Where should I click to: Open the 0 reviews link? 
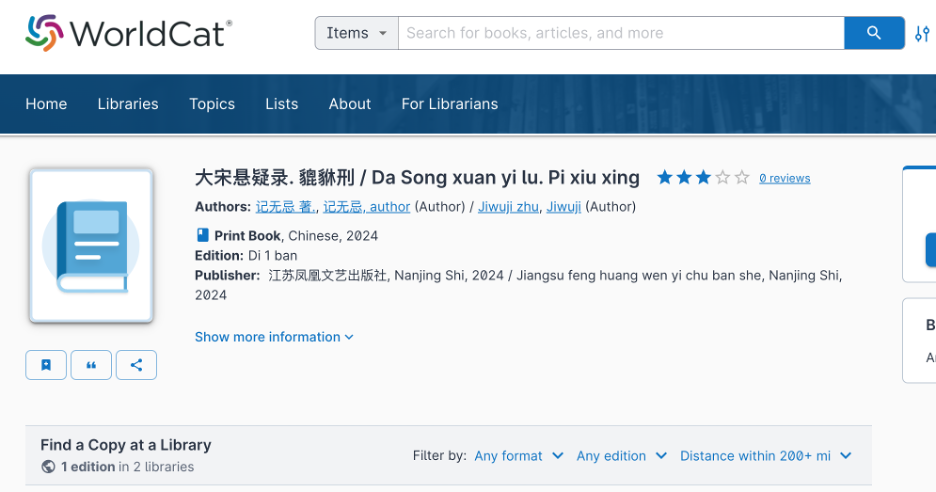click(784, 178)
